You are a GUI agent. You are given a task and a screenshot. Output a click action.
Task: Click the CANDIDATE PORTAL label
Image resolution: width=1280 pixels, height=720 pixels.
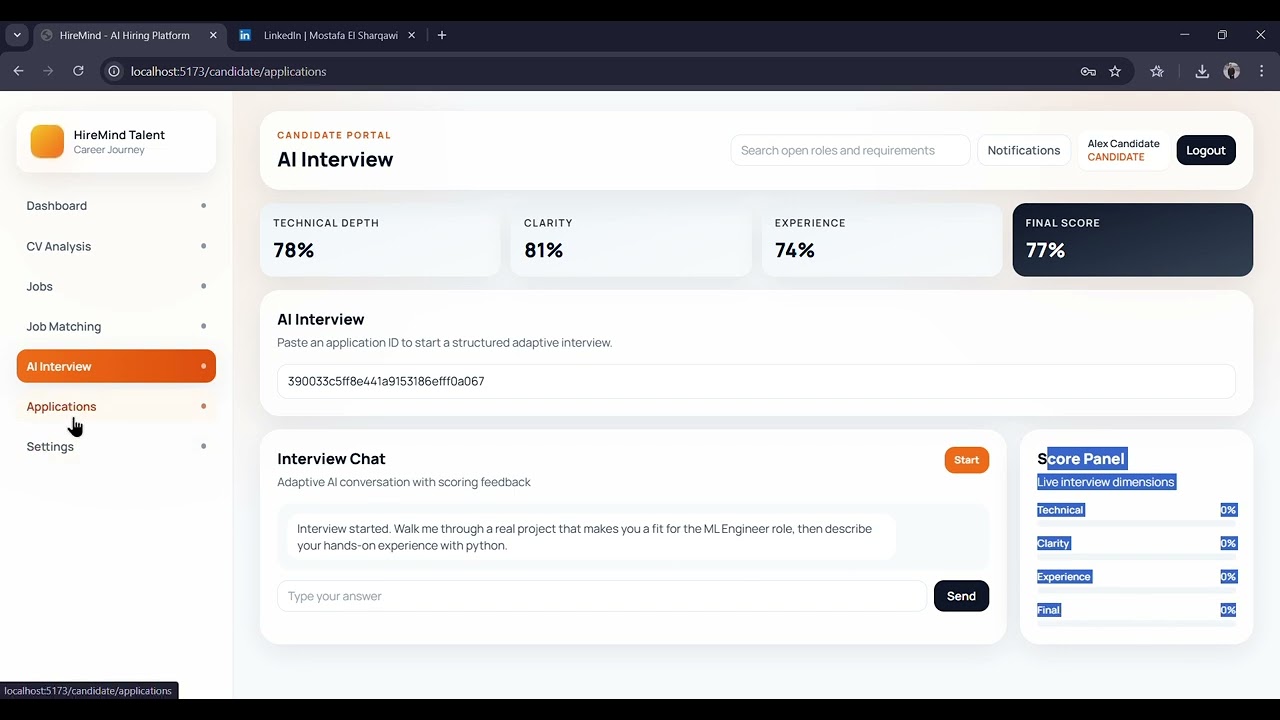coord(334,135)
